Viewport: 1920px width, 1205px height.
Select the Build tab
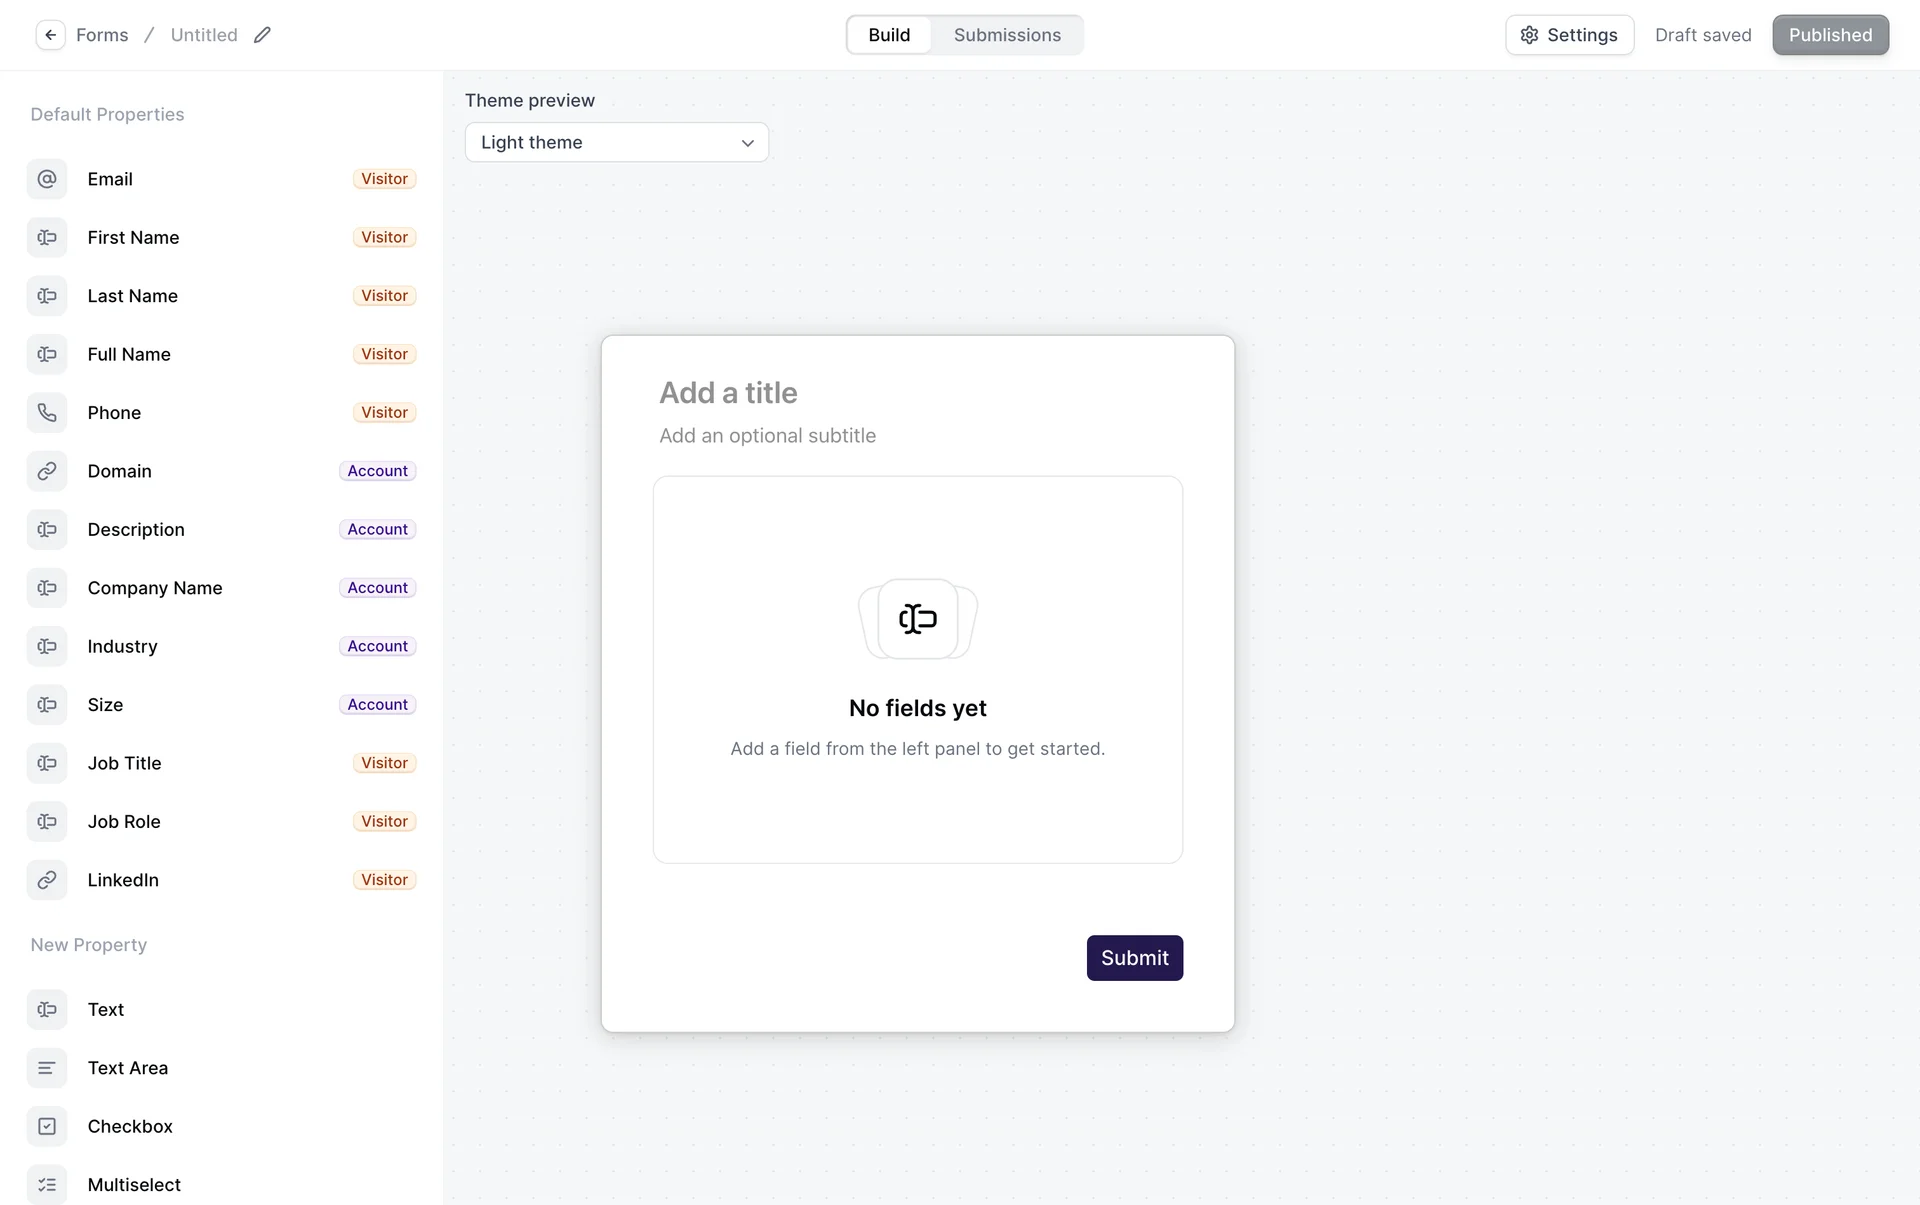(889, 35)
